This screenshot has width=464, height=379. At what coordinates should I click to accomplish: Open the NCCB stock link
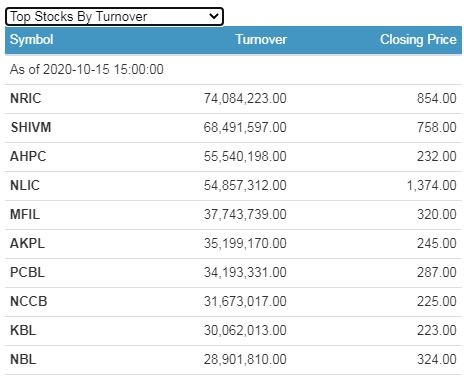point(29,301)
